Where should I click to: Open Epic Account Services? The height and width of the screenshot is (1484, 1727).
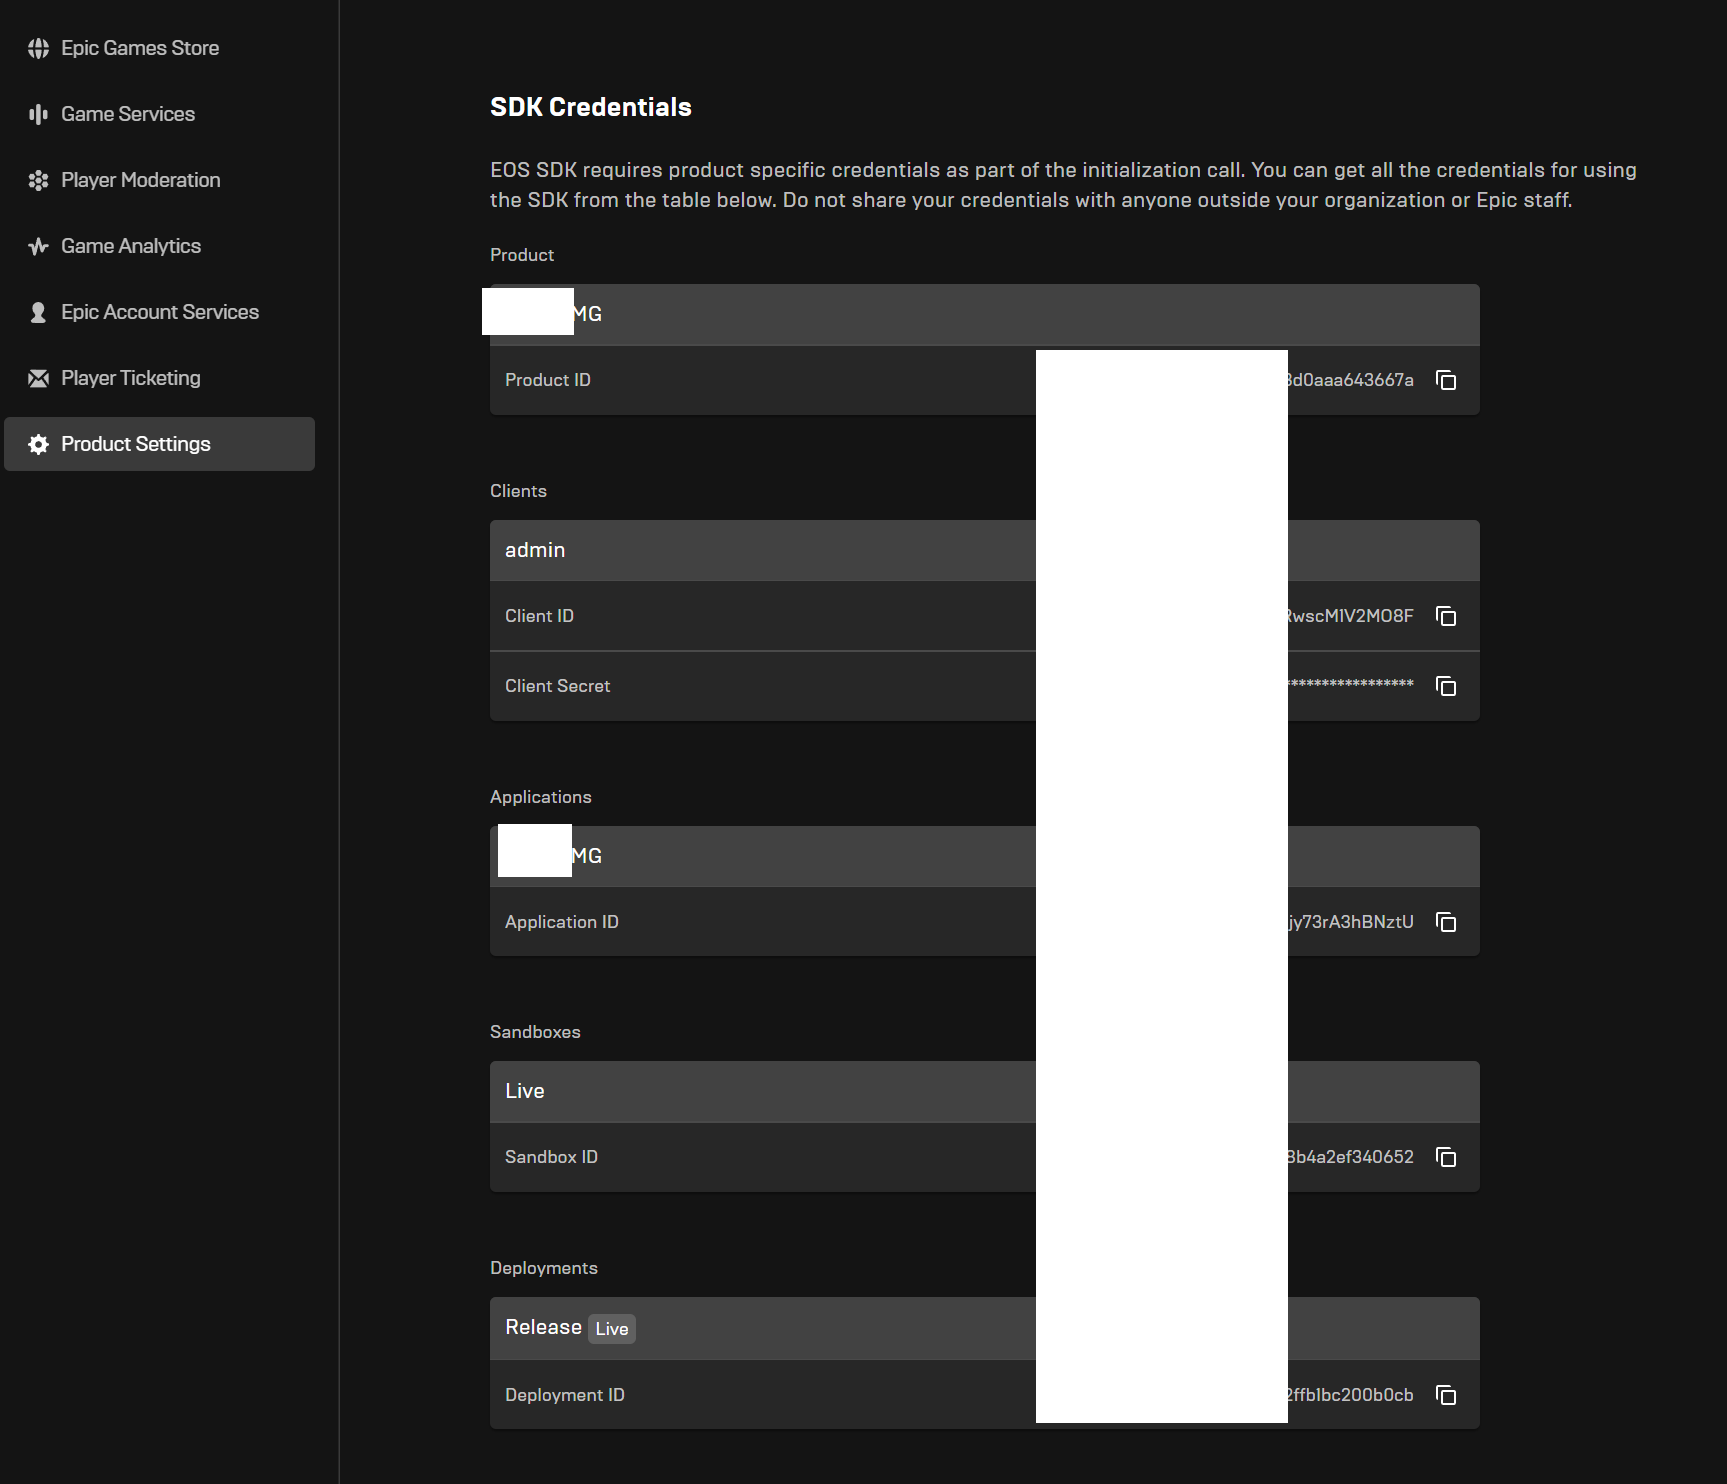click(160, 312)
